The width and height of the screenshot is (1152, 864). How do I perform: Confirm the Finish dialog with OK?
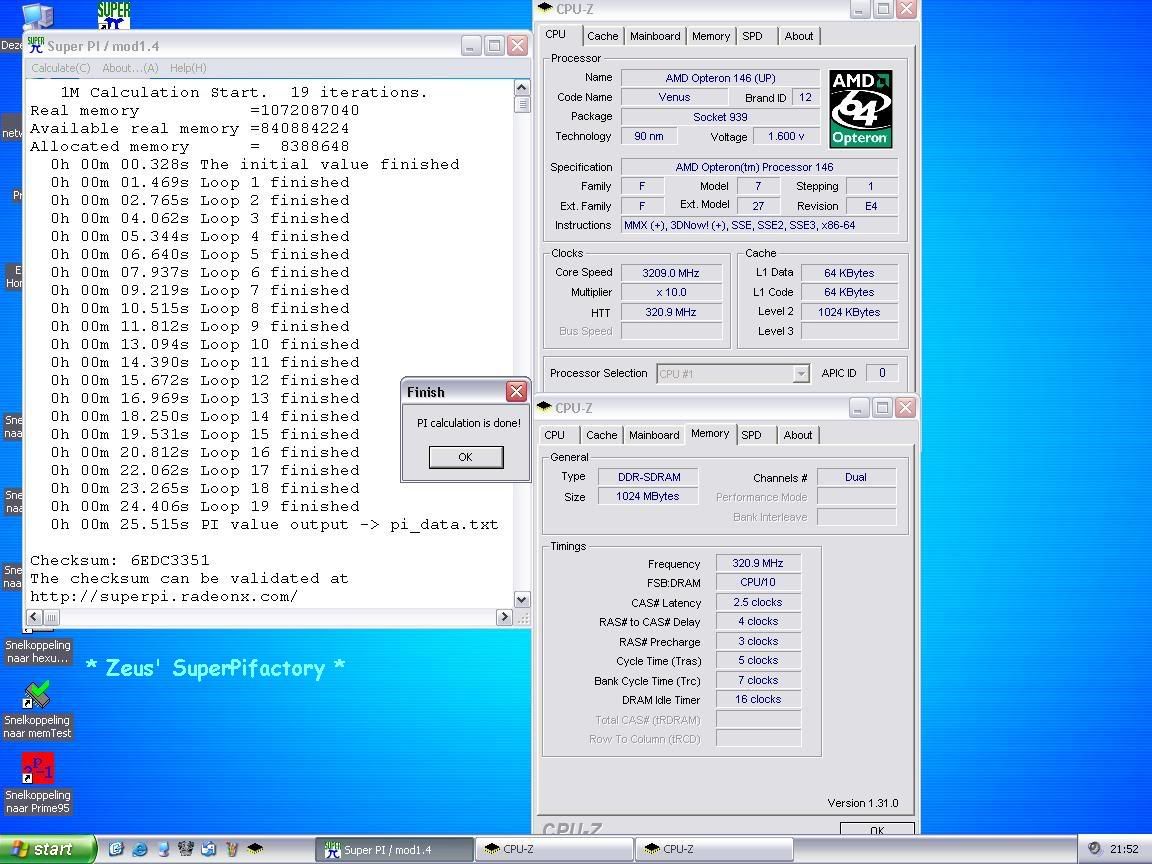pyautogui.click(x=466, y=457)
